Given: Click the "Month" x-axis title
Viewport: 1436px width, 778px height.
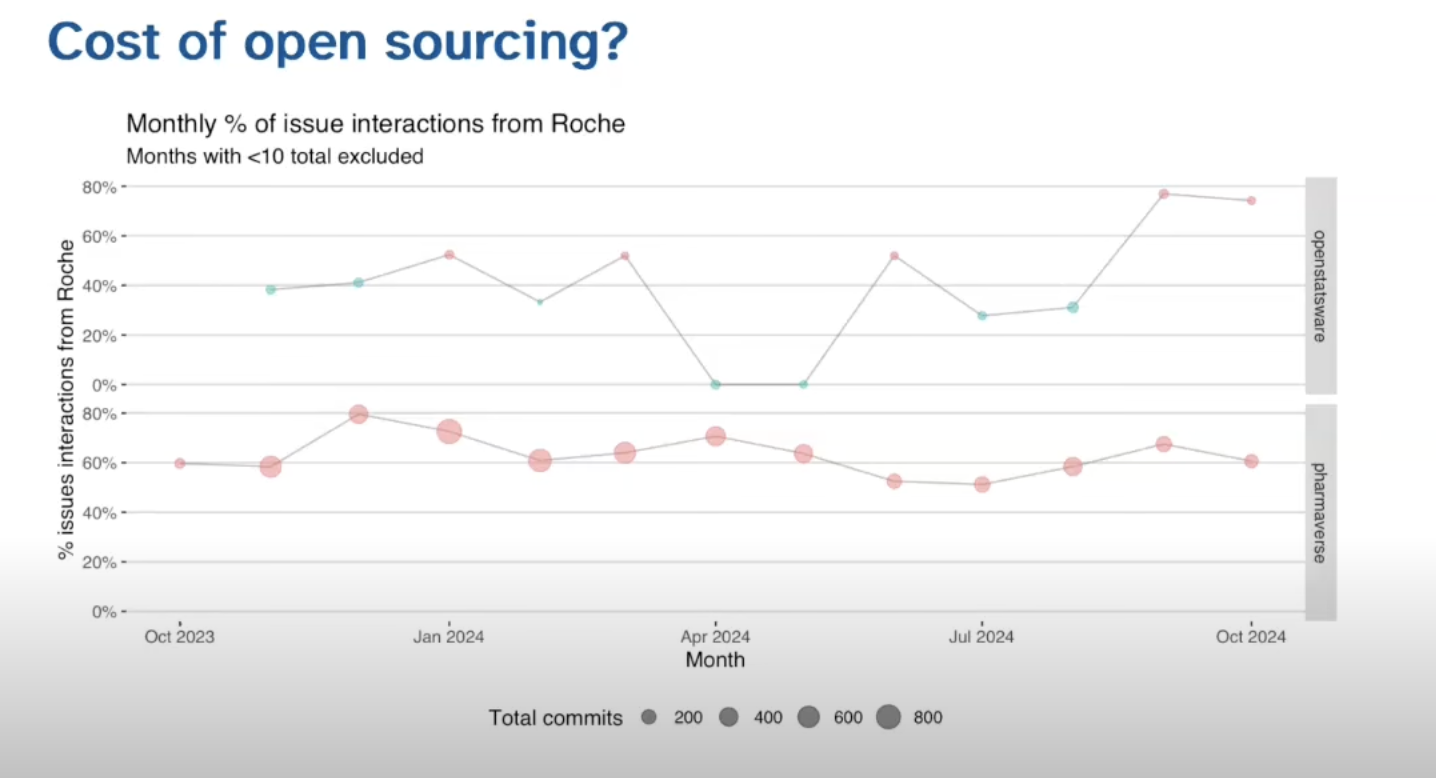Looking at the screenshot, I should click(x=715, y=660).
